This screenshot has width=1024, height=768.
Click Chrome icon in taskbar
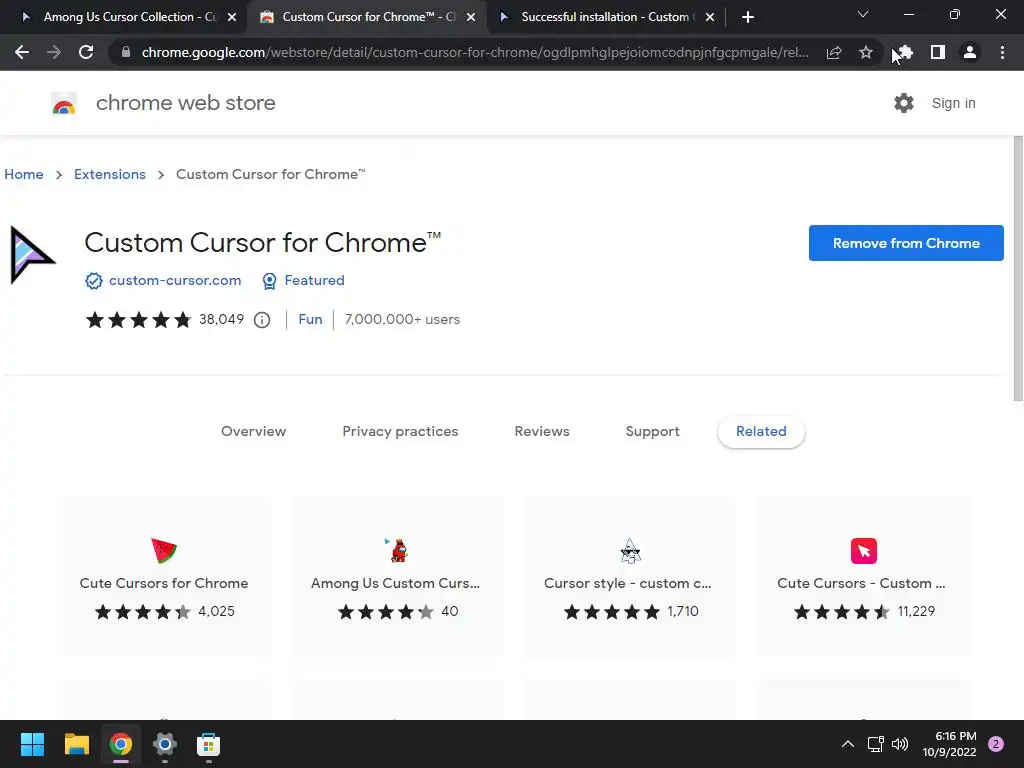[121, 744]
